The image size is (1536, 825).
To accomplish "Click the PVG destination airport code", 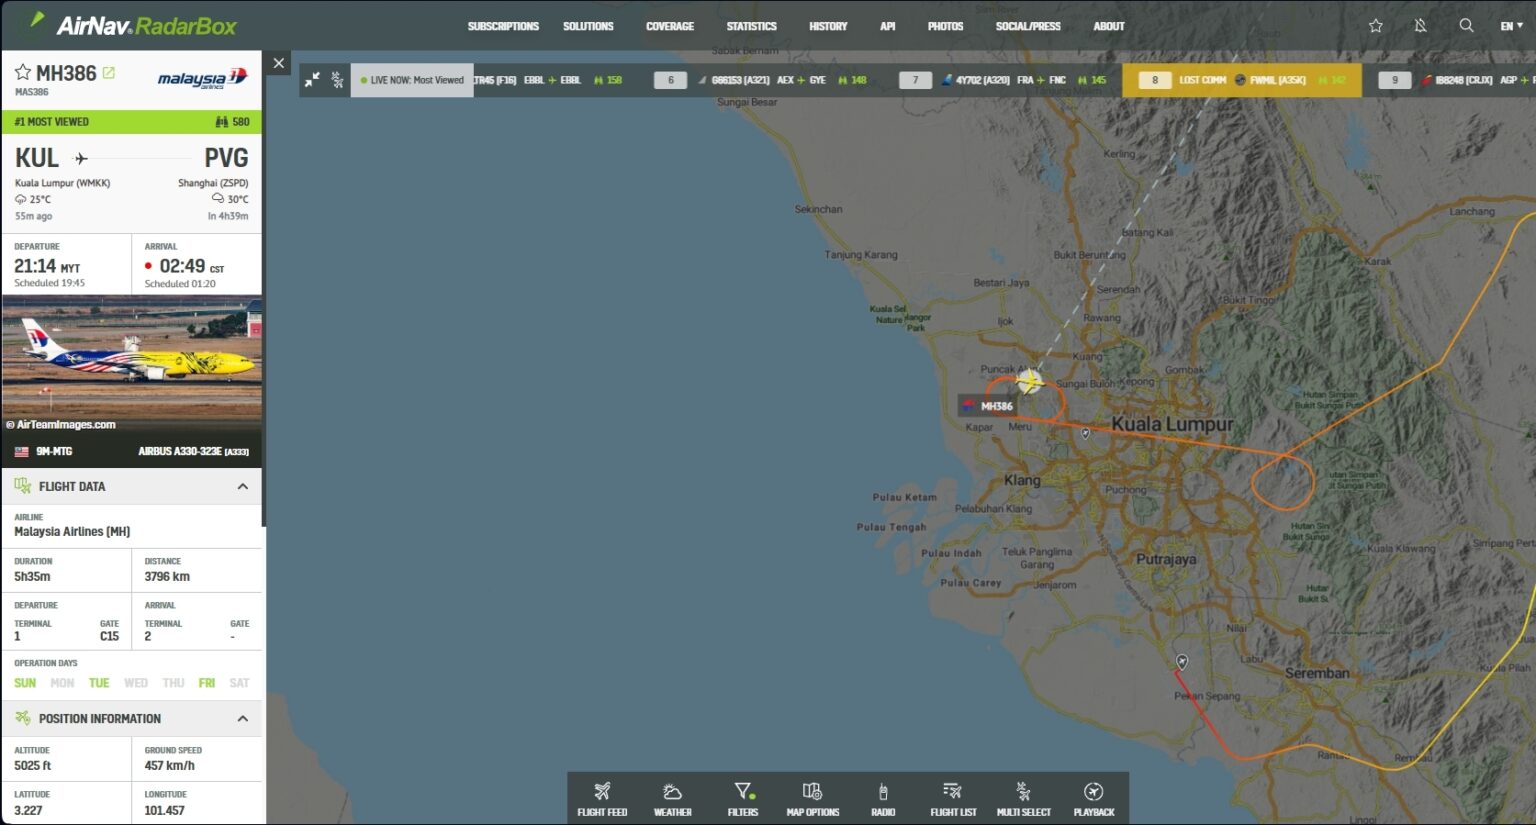I will (226, 158).
